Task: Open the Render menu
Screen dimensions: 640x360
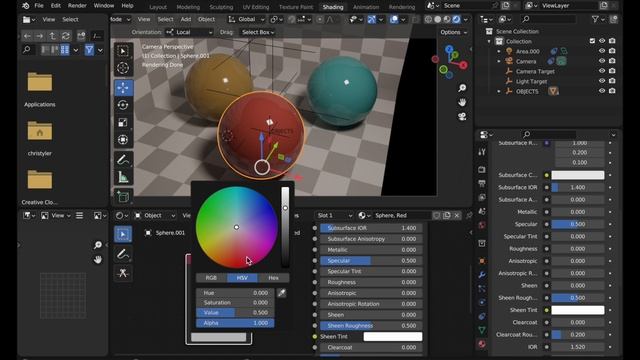Action: tap(77, 6)
